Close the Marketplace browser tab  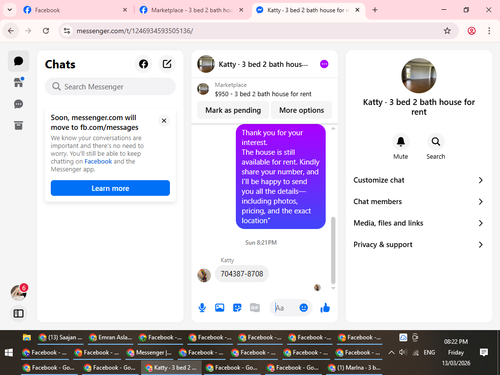pyautogui.click(x=241, y=10)
